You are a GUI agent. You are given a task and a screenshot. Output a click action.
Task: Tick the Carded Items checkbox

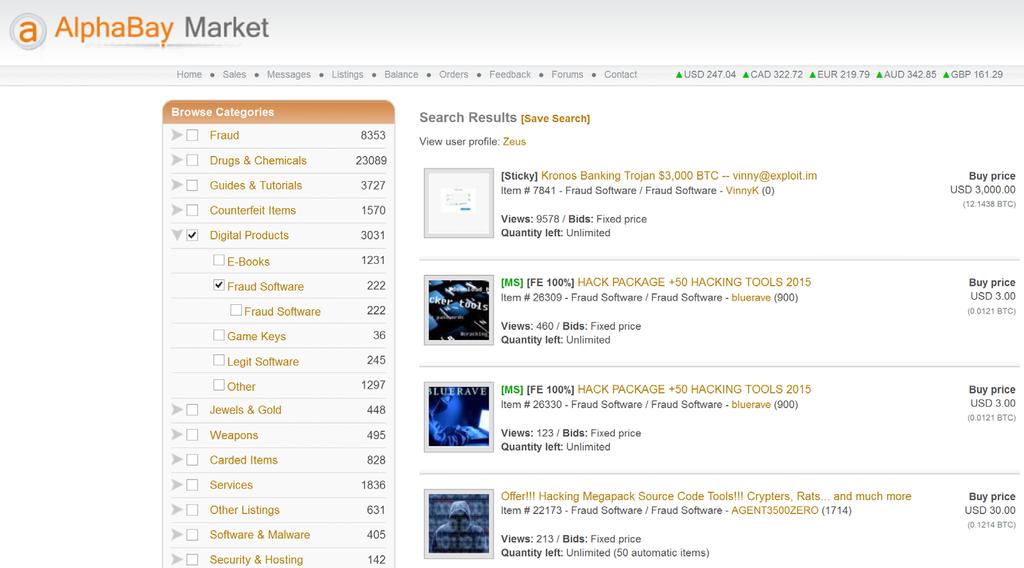coord(192,460)
